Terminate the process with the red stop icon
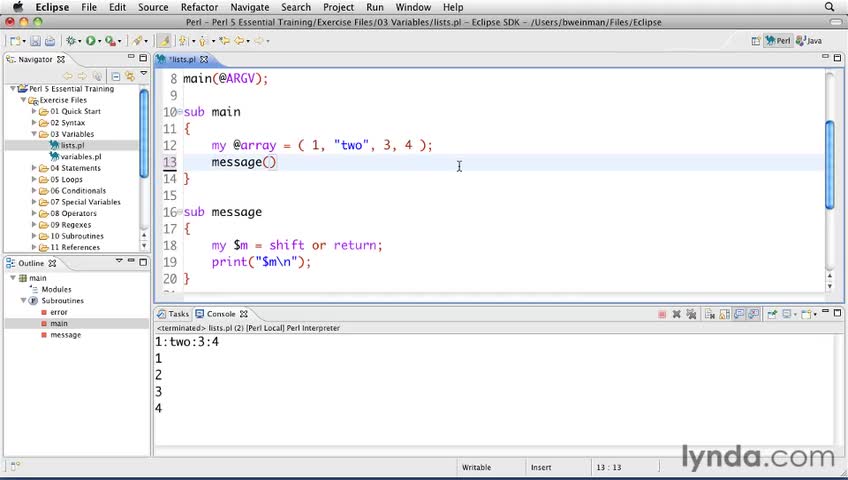The height and width of the screenshot is (480, 848). pos(661,314)
